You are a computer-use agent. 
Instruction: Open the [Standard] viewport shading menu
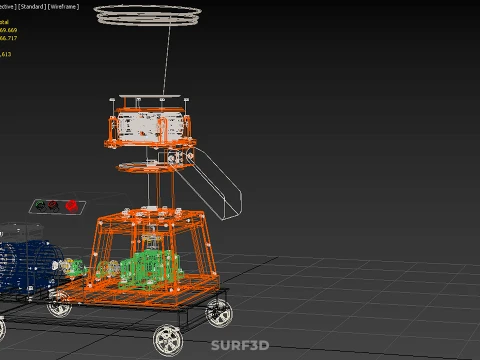coord(32,7)
